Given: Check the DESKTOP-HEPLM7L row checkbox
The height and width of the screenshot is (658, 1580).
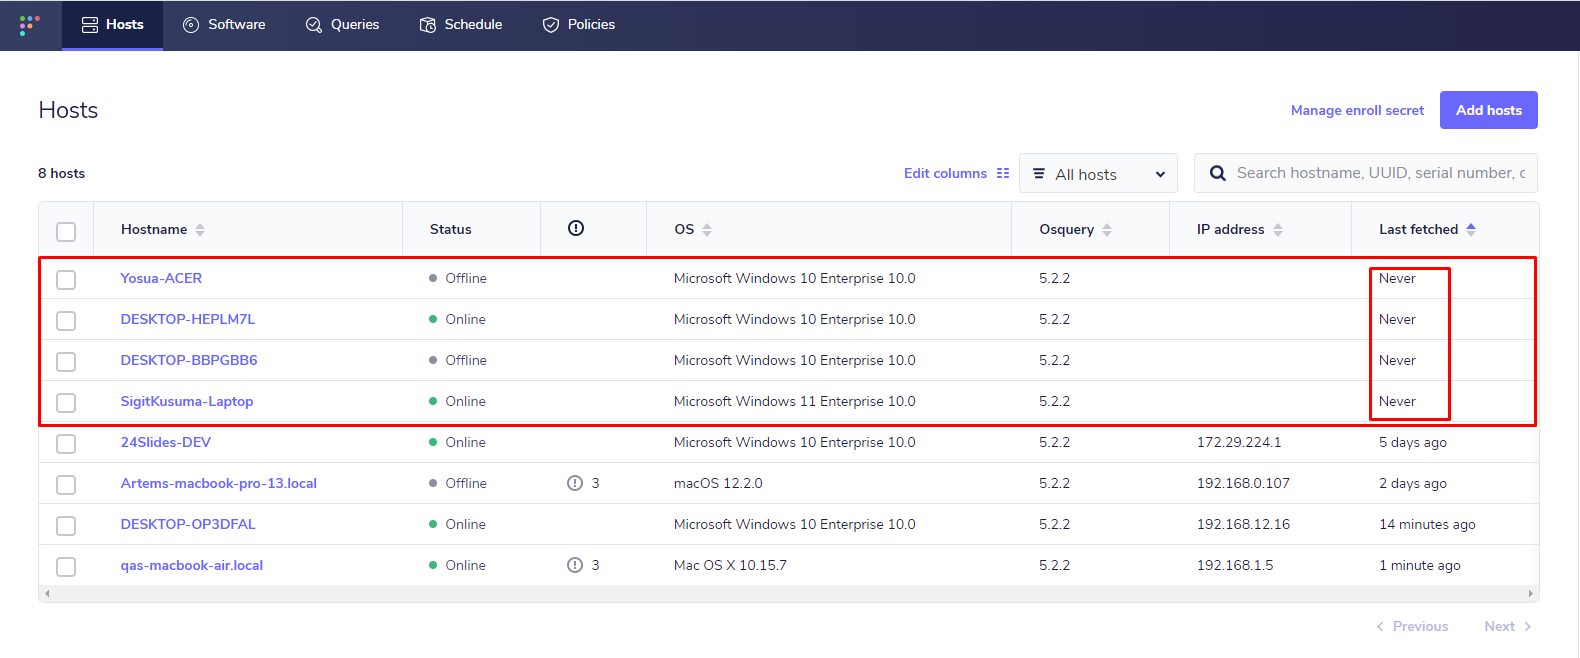Looking at the screenshot, I should (66, 321).
